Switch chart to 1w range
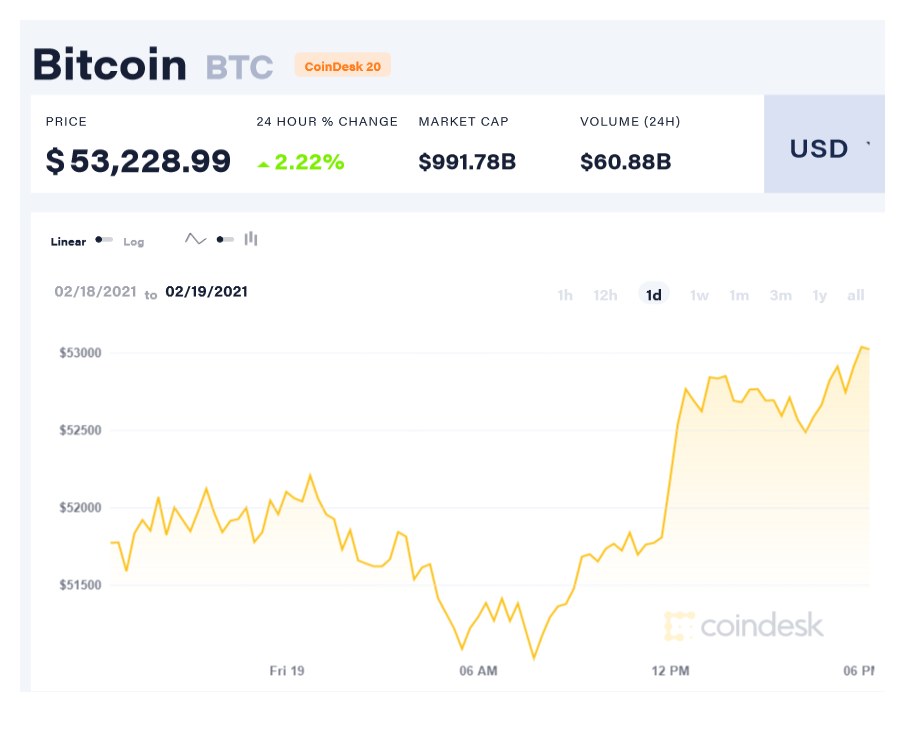 click(x=699, y=295)
